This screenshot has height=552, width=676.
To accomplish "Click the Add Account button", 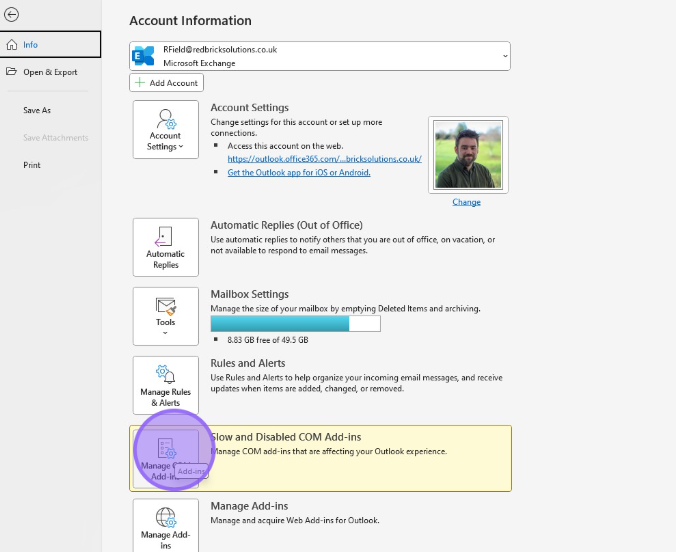I will coord(167,83).
